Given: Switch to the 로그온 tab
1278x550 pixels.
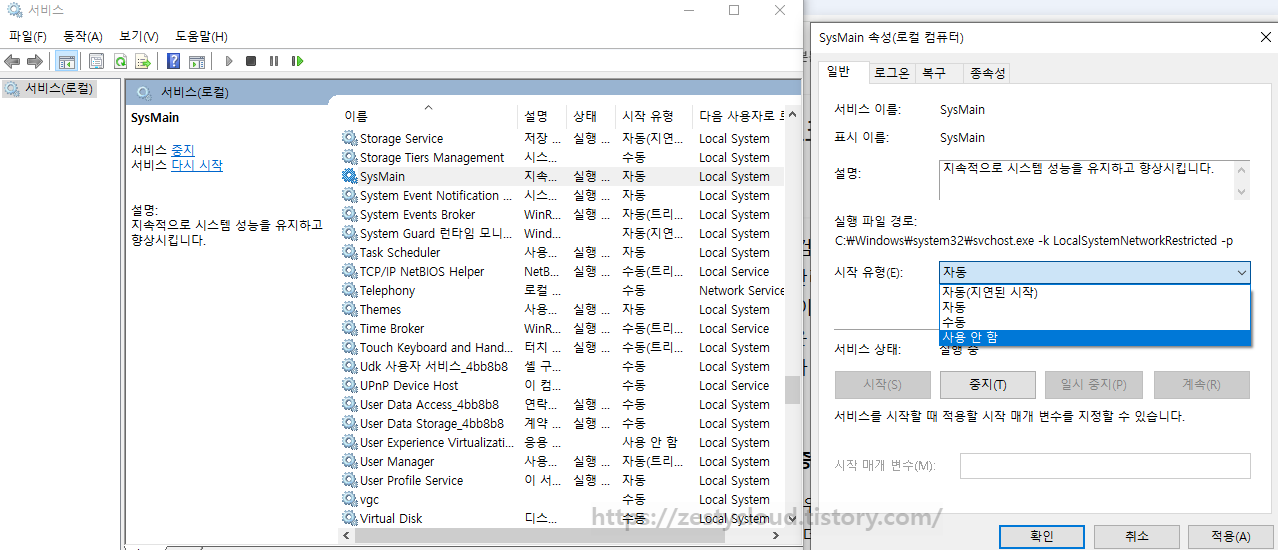Looking at the screenshot, I should point(891,73).
